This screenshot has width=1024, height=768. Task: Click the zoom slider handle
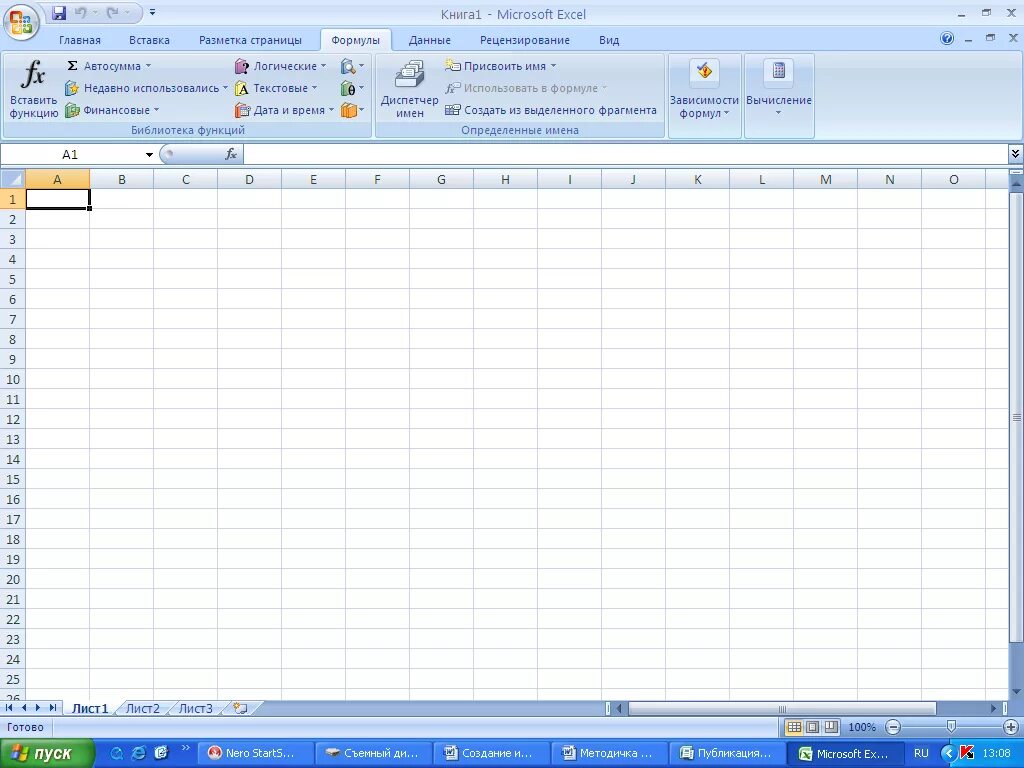tap(951, 727)
